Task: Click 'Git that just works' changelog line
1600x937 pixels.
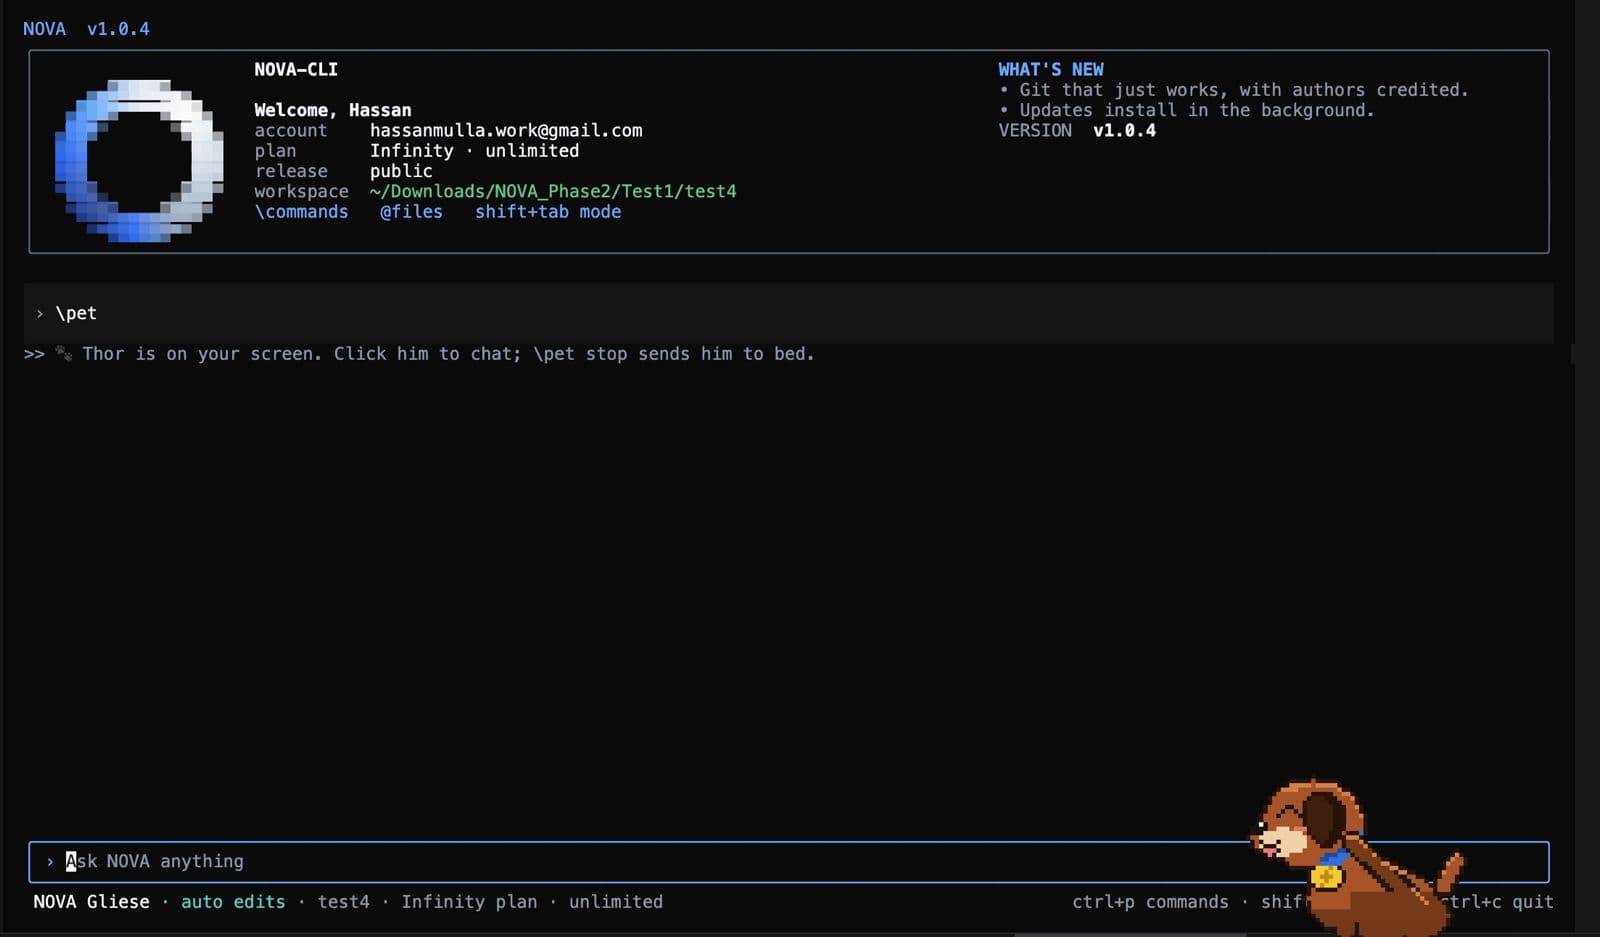Action: (x=1233, y=90)
